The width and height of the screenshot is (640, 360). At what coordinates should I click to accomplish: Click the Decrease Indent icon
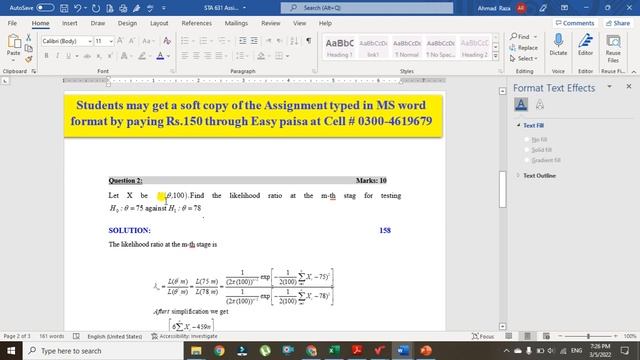[x=243, y=41]
